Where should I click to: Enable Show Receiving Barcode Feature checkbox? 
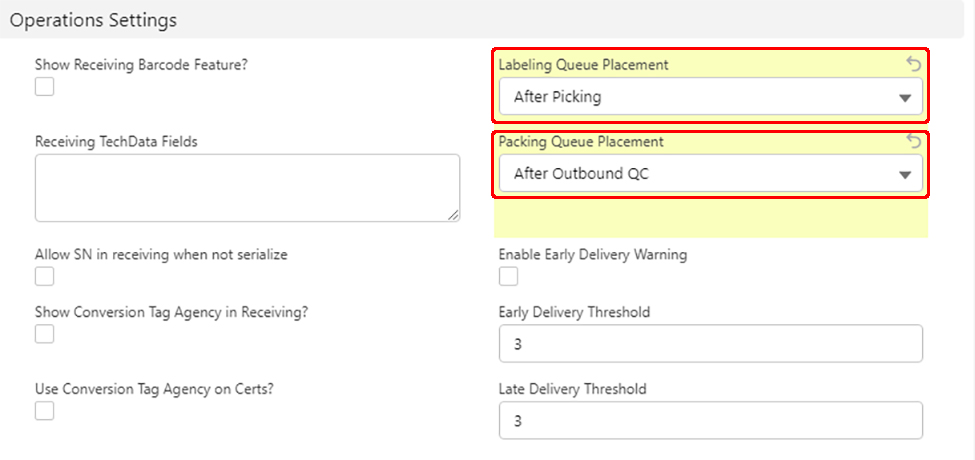coord(44,87)
